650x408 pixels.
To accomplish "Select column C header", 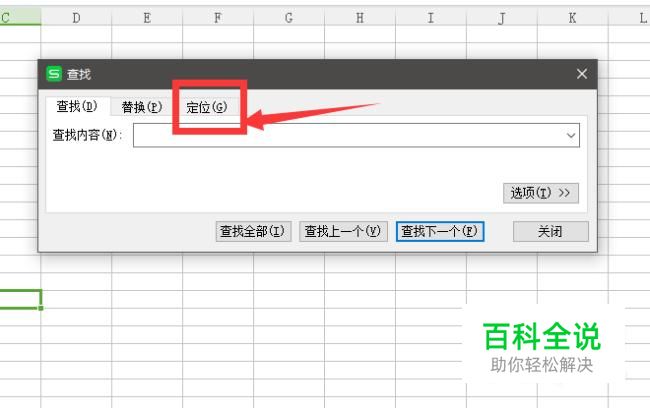I will coord(20,18).
